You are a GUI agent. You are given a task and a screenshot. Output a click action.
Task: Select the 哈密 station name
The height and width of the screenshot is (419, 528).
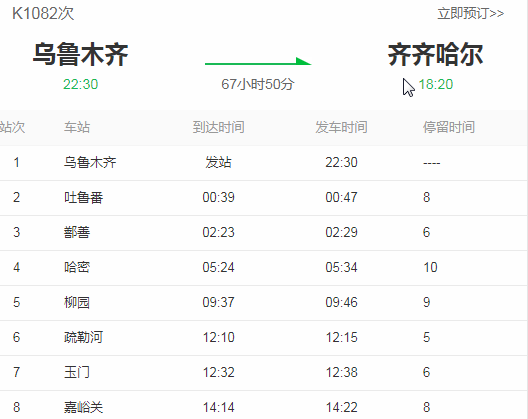[x=77, y=267]
